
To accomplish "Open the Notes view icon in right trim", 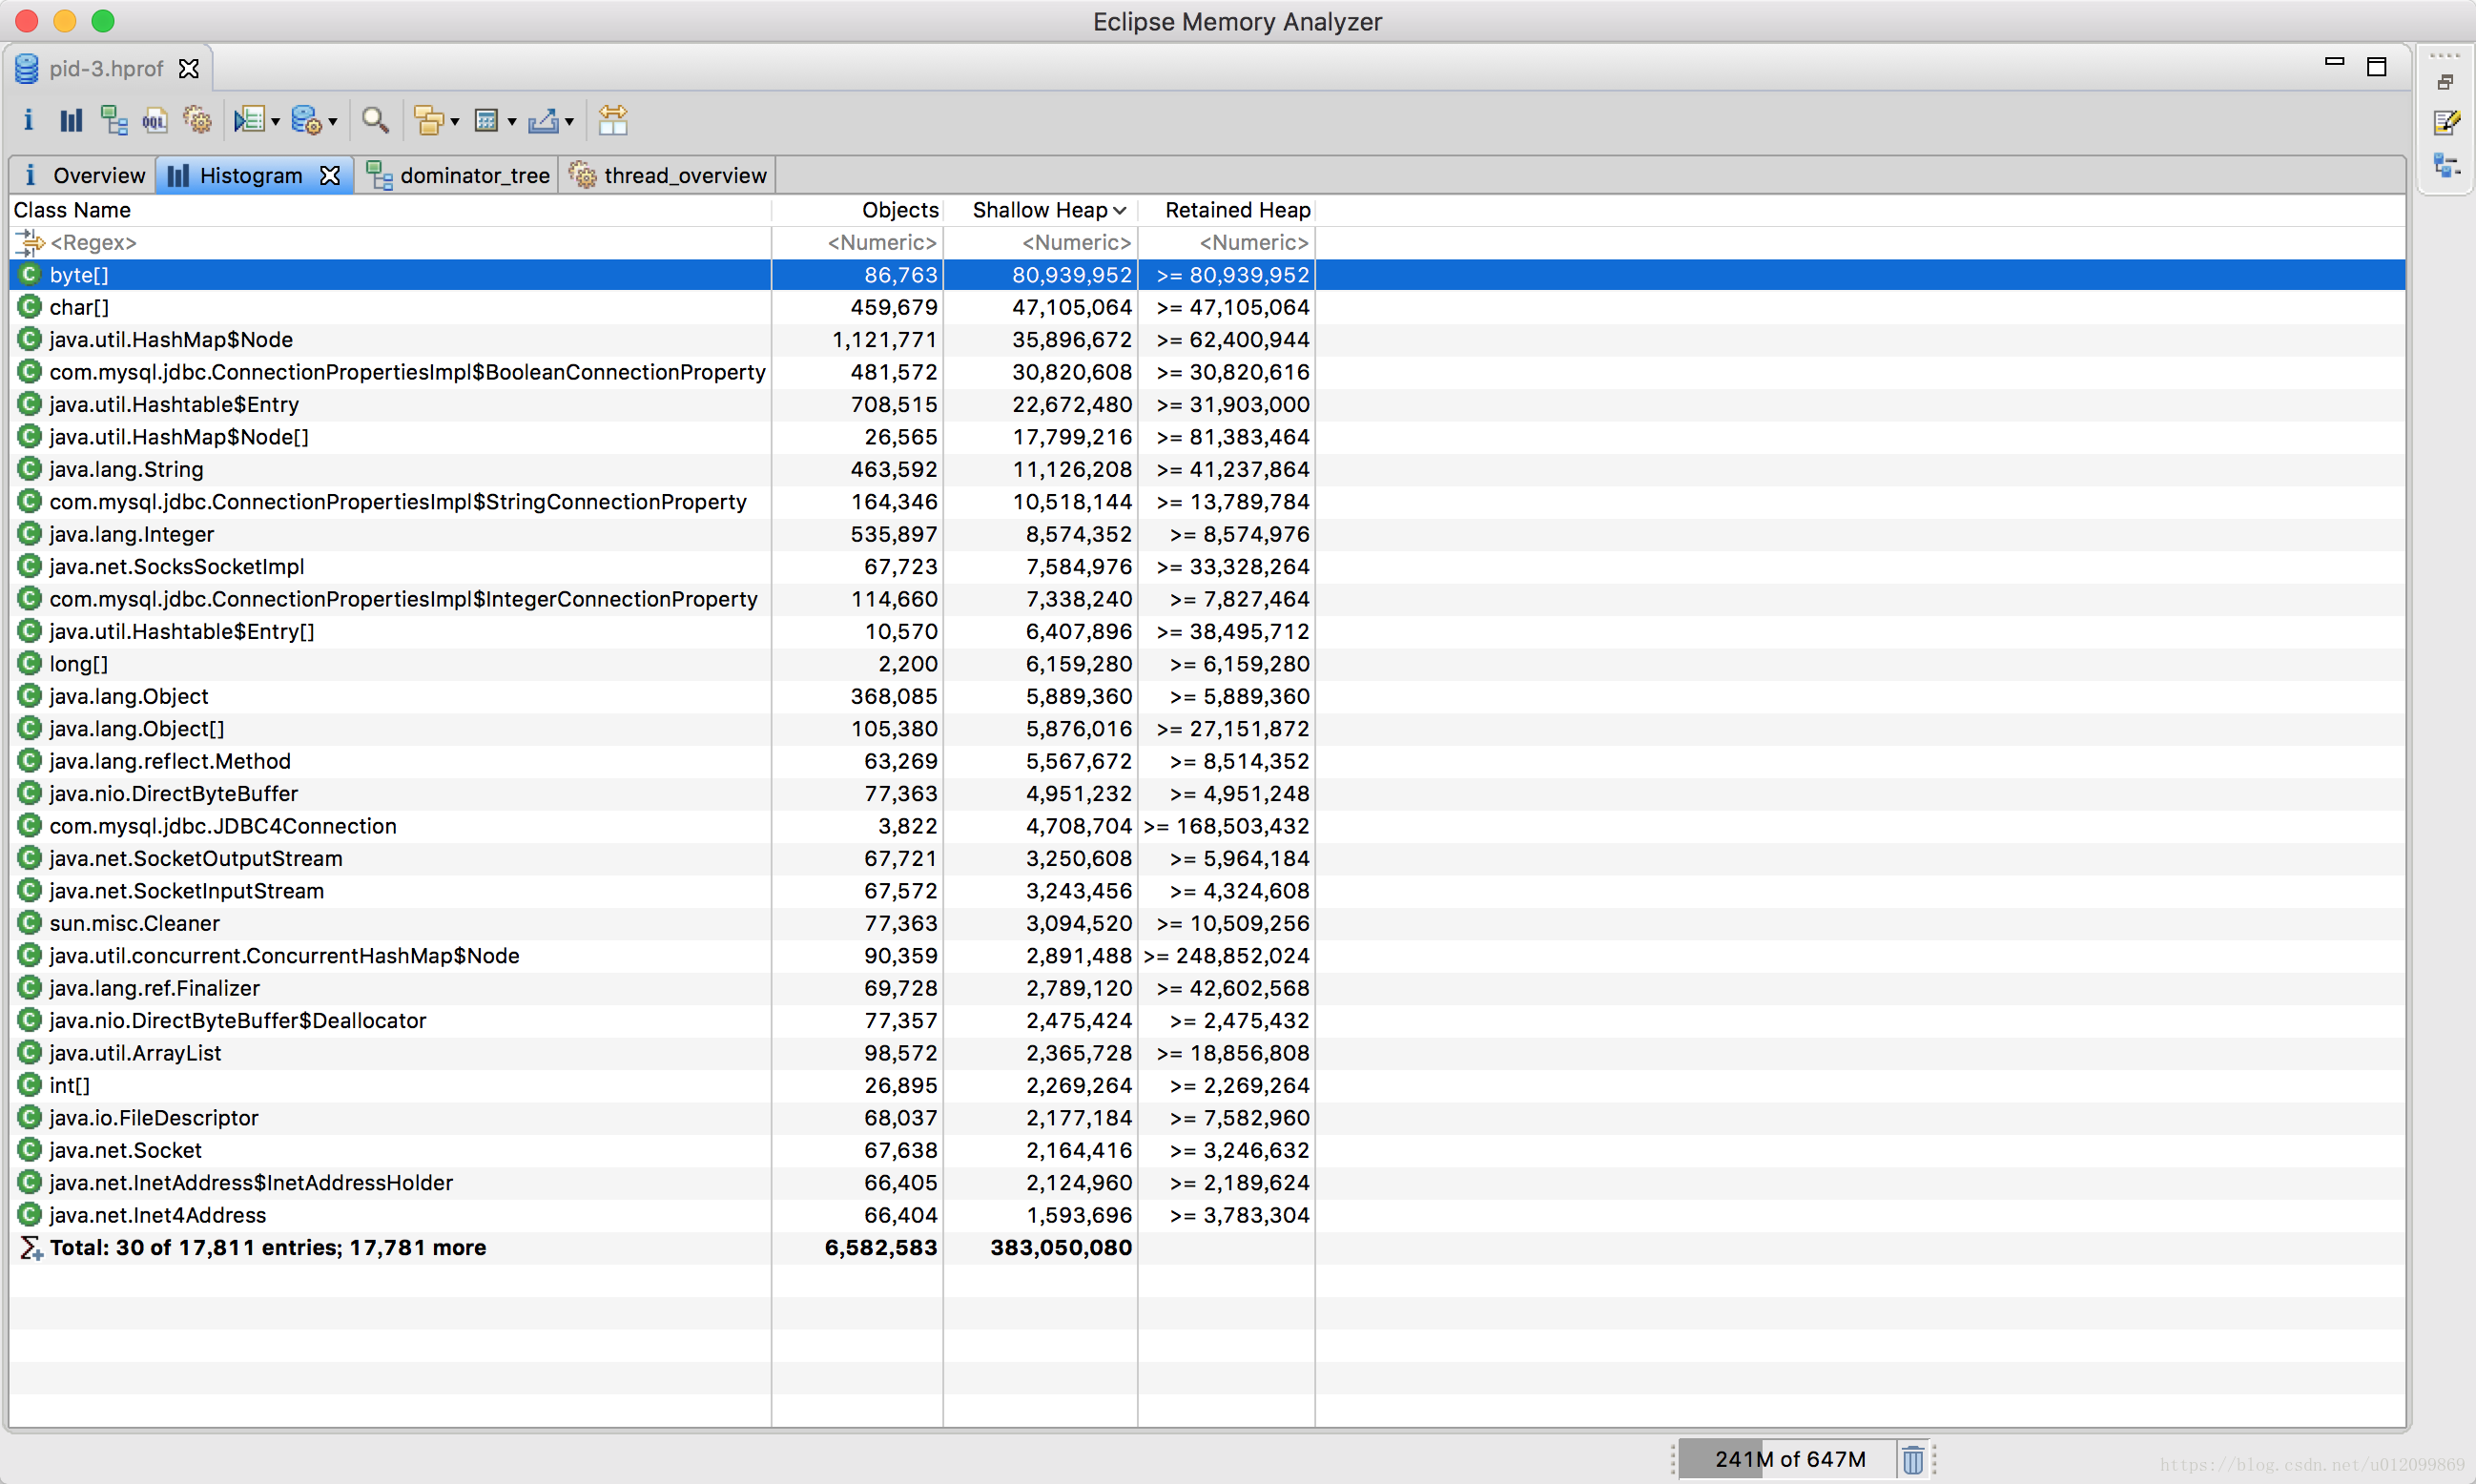I will tap(2446, 123).
